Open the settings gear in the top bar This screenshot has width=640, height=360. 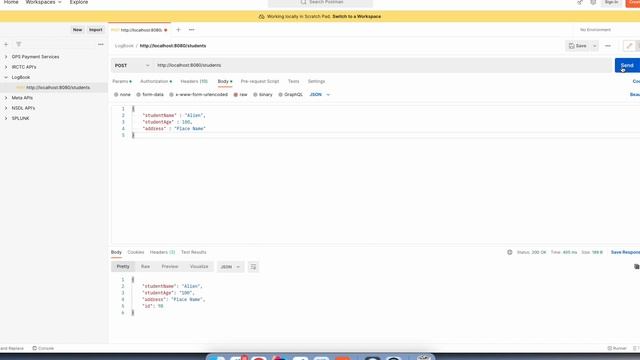(593, 2)
